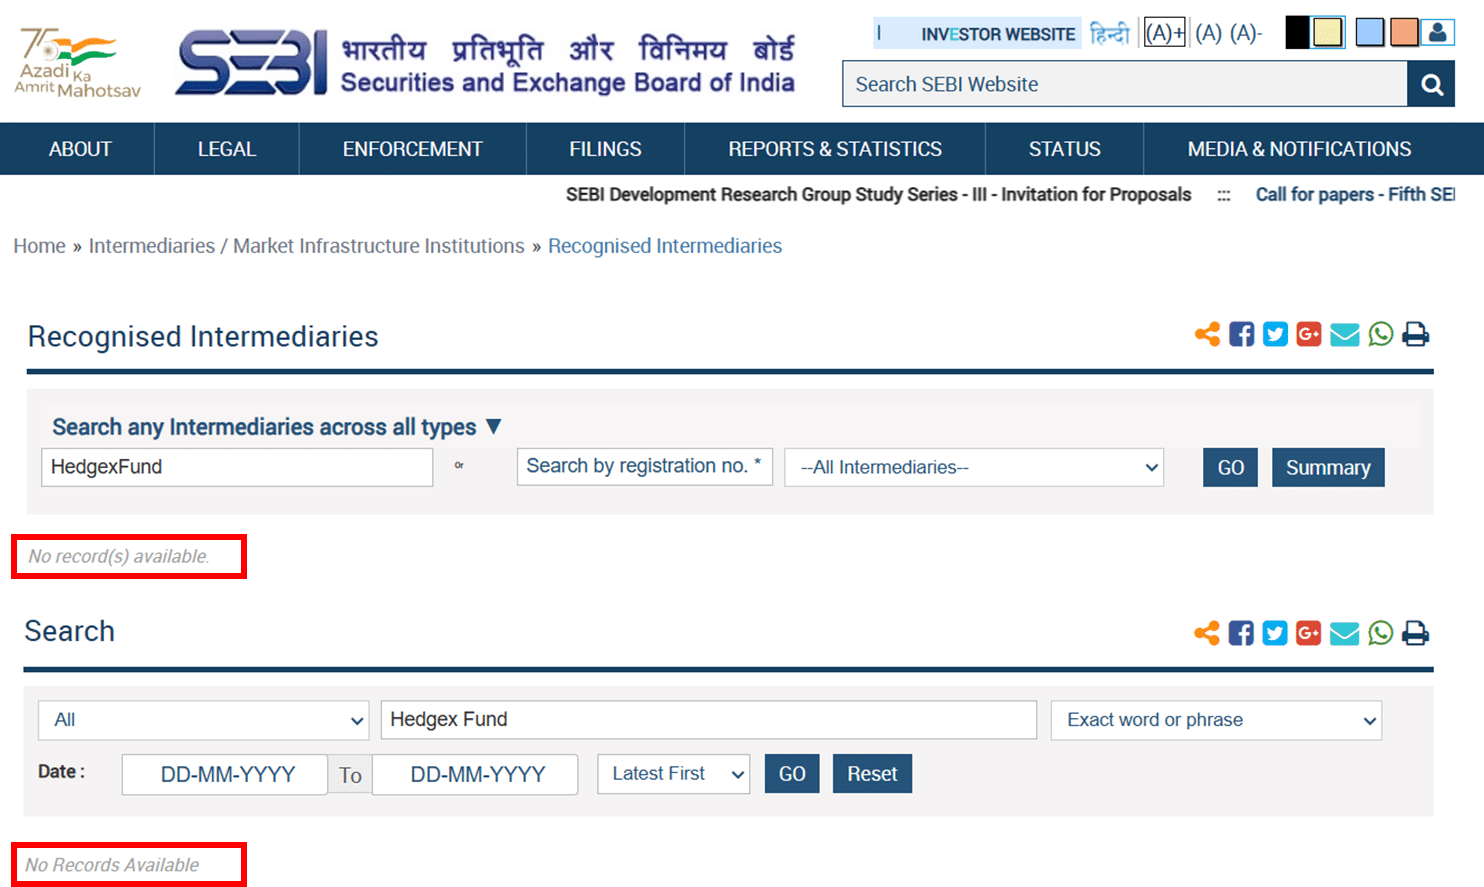This screenshot has width=1484, height=887.
Task: Email the Search section results
Action: pyautogui.click(x=1345, y=633)
